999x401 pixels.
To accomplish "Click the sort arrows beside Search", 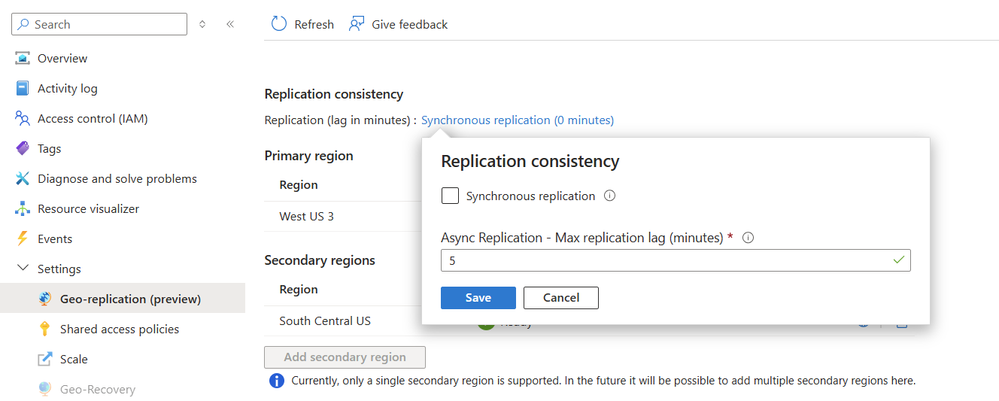I will [x=203, y=24].
